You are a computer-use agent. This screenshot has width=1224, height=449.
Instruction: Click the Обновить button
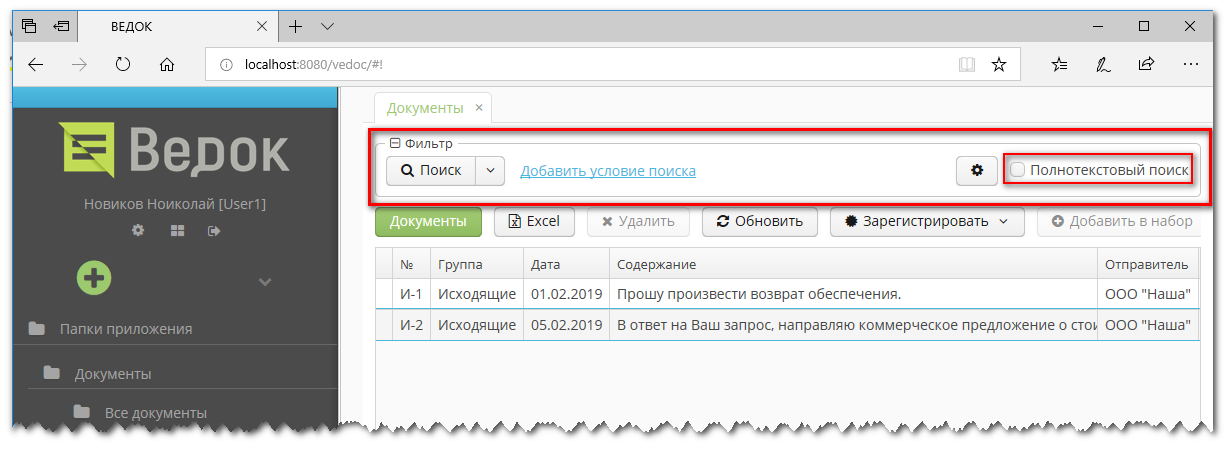(759, 221)
